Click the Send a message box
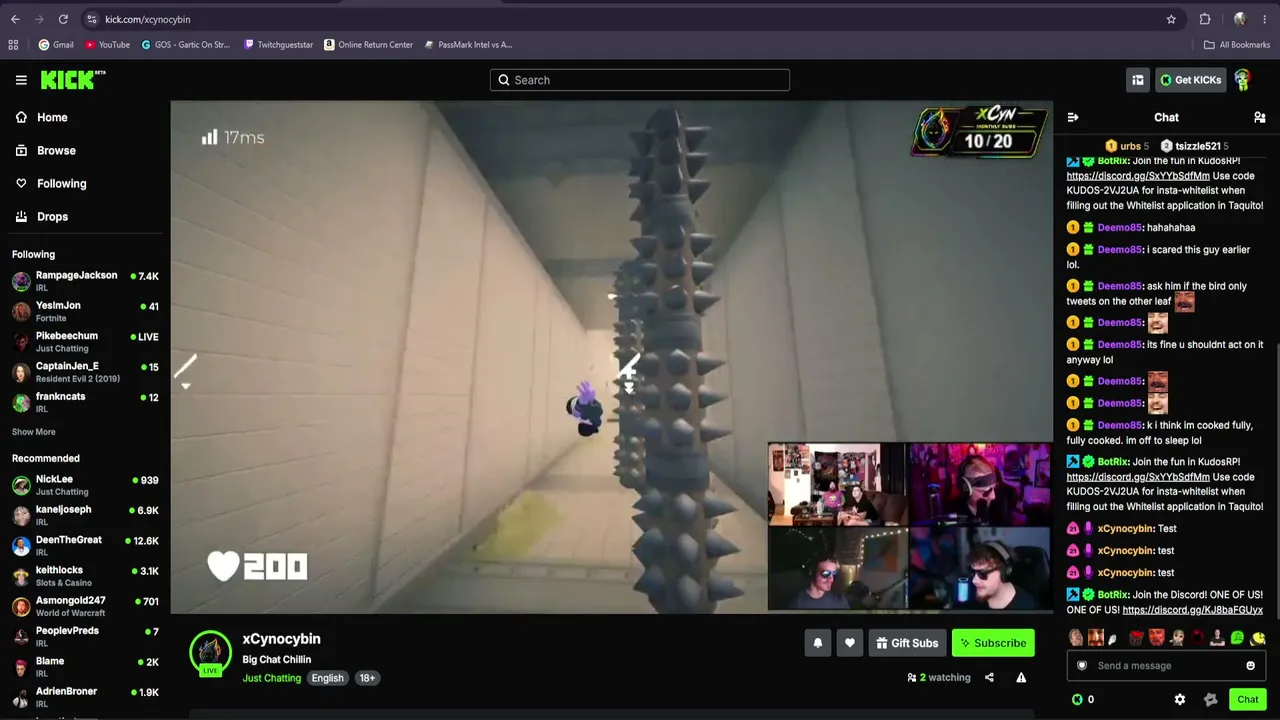 click(x=1166, y=665)
